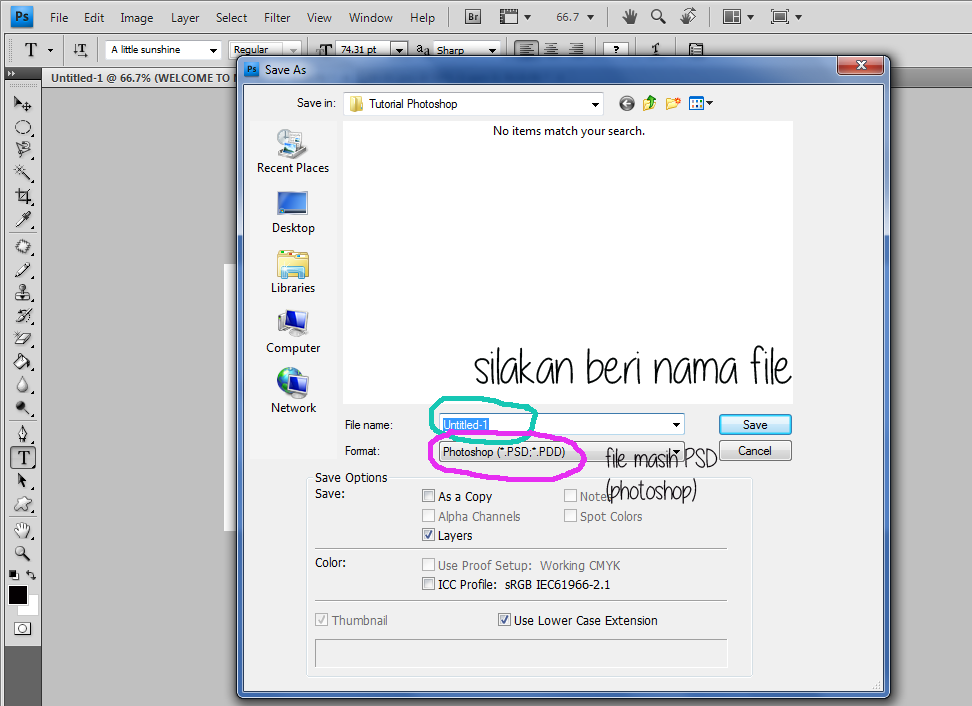Uncheck the Layers checkbox
972x706 pixels.
tap(429, 535)
